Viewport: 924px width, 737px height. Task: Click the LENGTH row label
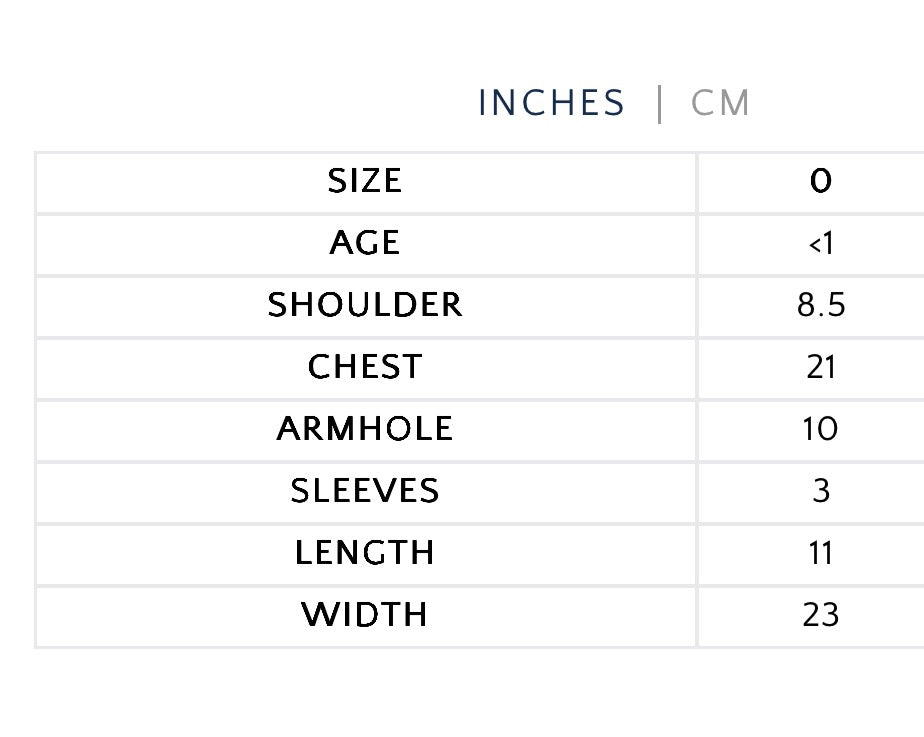coord(365,553)
